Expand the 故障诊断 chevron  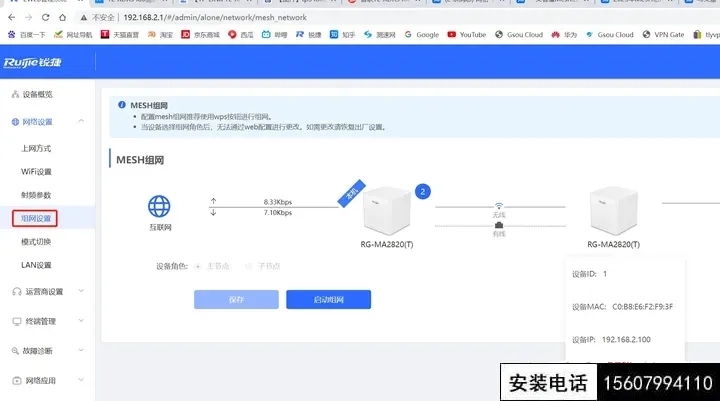tap(81, 350)
